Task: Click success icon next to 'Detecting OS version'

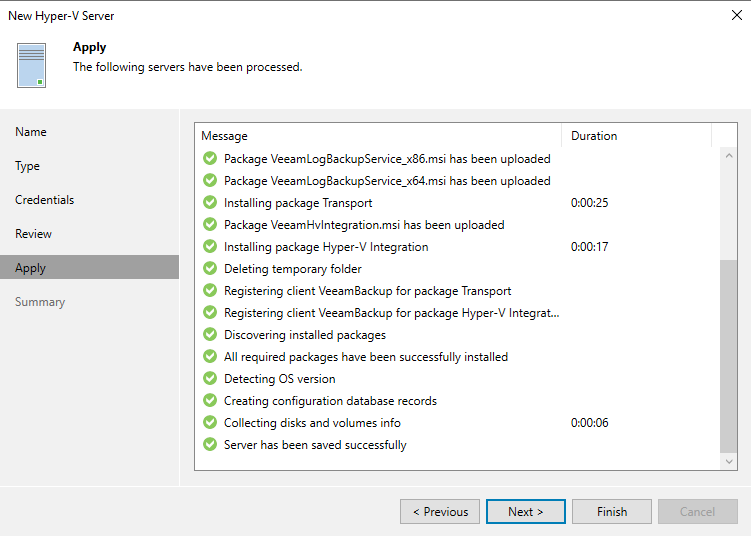Action: pyautogui.click(x=210, y=379)
